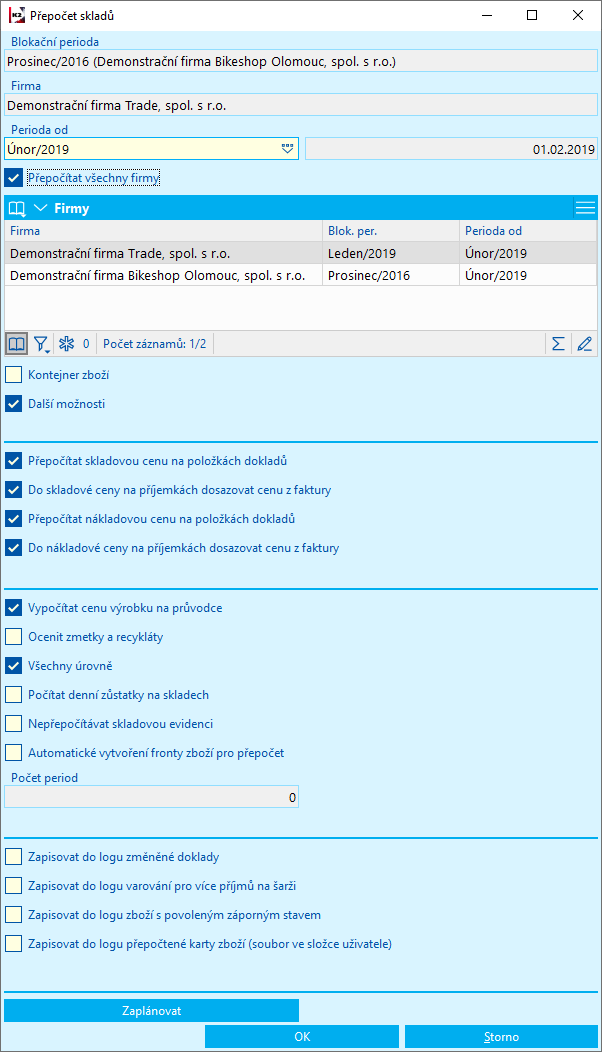Toggle Do skladové ceny na příjemkách checkbox

13,490
